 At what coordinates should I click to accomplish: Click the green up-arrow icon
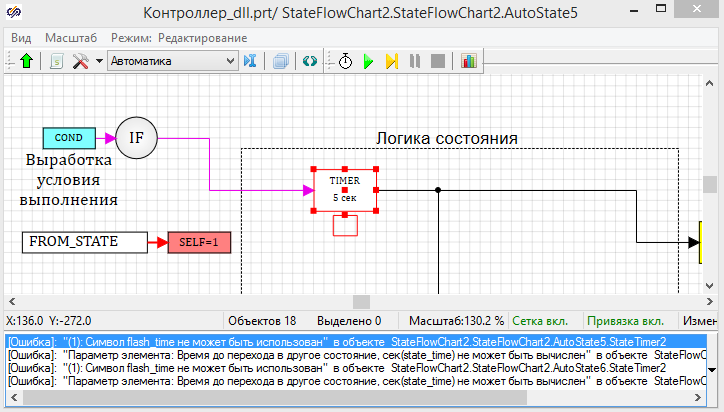point(27,61)
